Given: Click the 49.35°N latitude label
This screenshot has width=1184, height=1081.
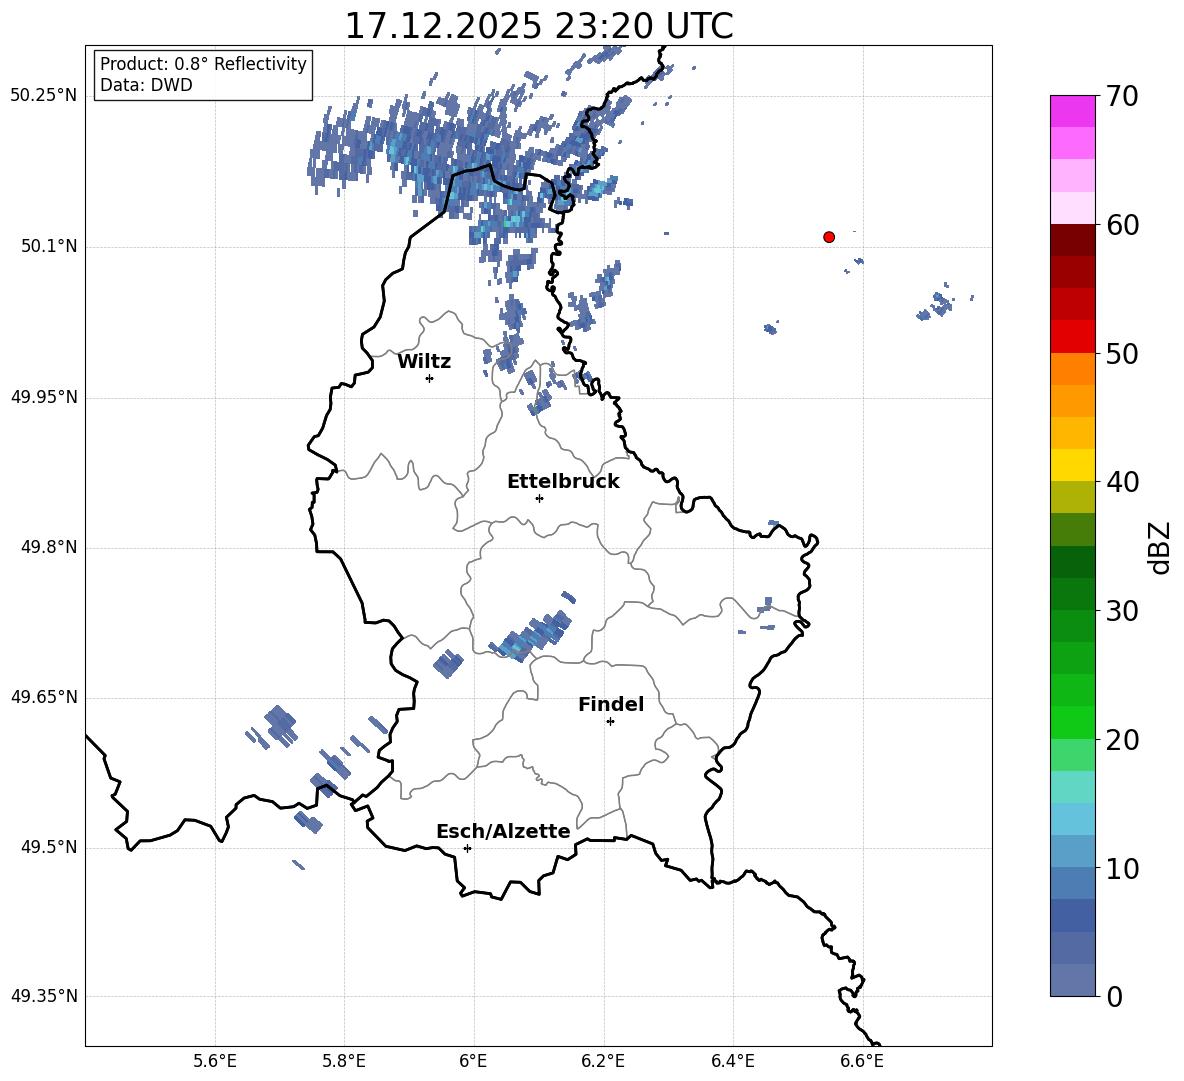Looking at the screenshot, I should pyautogui.click(x=44, y=996).
